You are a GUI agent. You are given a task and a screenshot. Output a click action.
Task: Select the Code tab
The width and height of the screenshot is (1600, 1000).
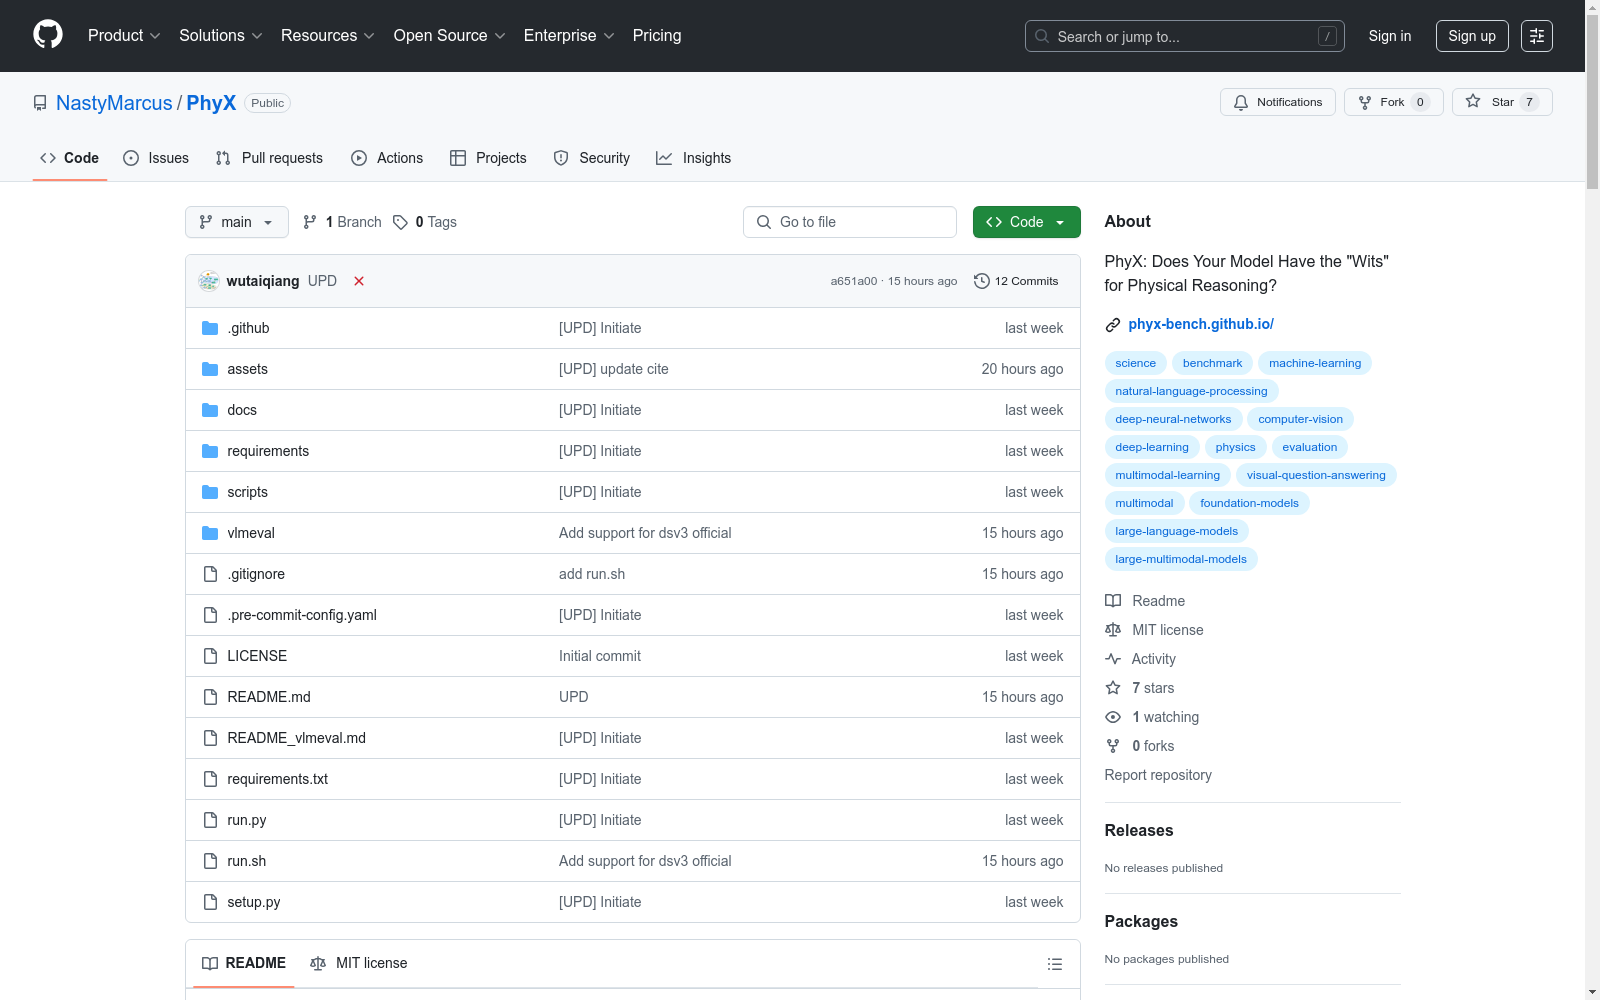tap(70, 158)
